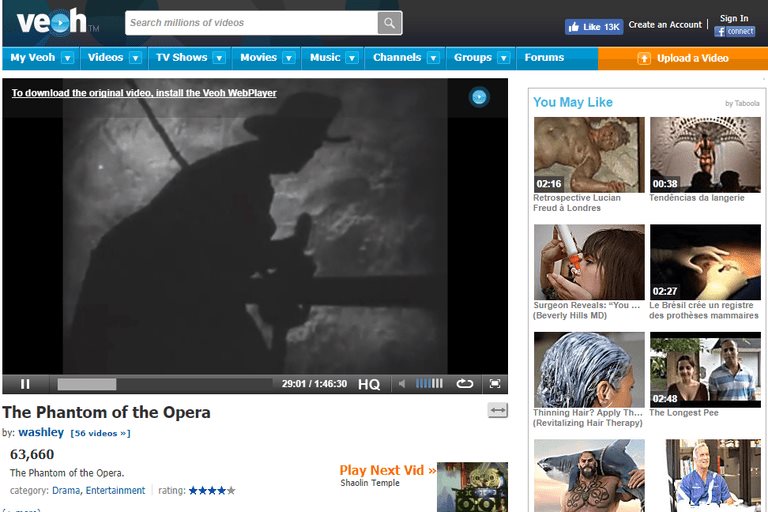Screen dimensions: 768x512
Task: Expand the TV Shows dropdown arrow
Action: [x=219, y=59]
